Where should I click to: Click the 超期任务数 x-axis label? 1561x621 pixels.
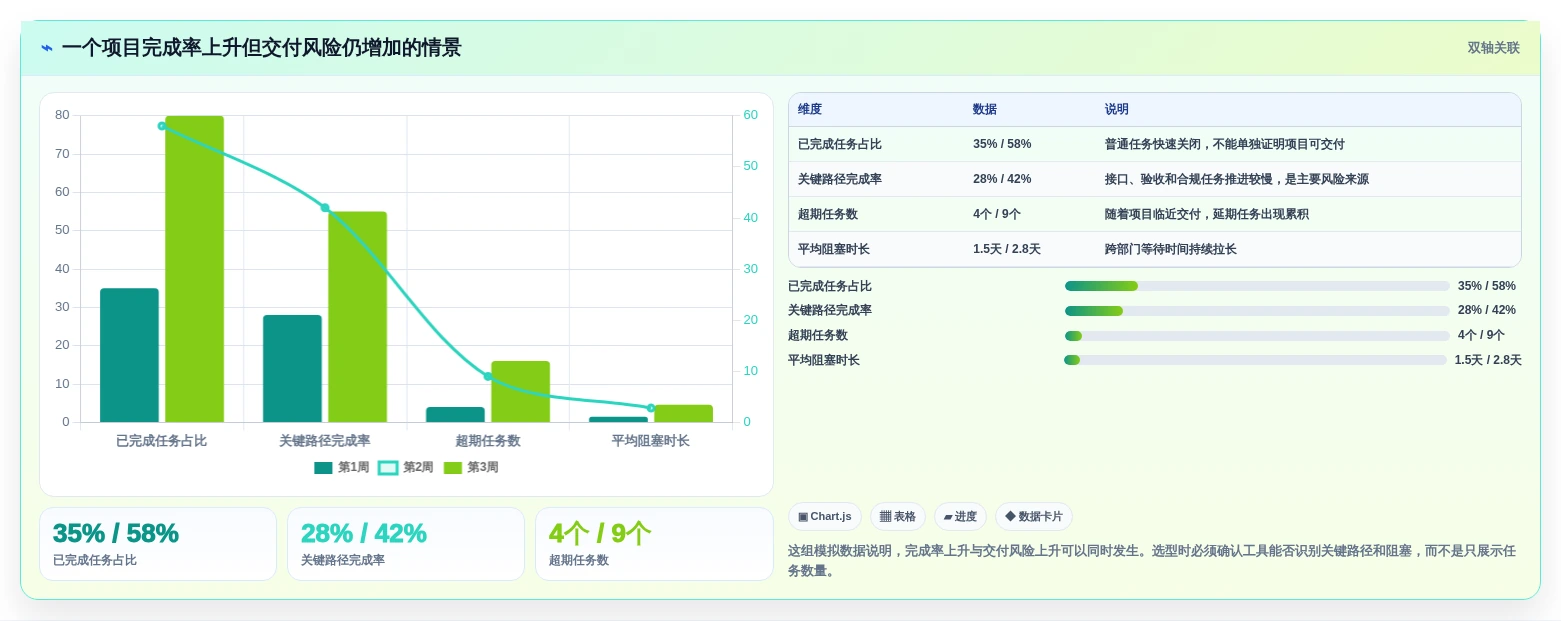coord(488,441)
